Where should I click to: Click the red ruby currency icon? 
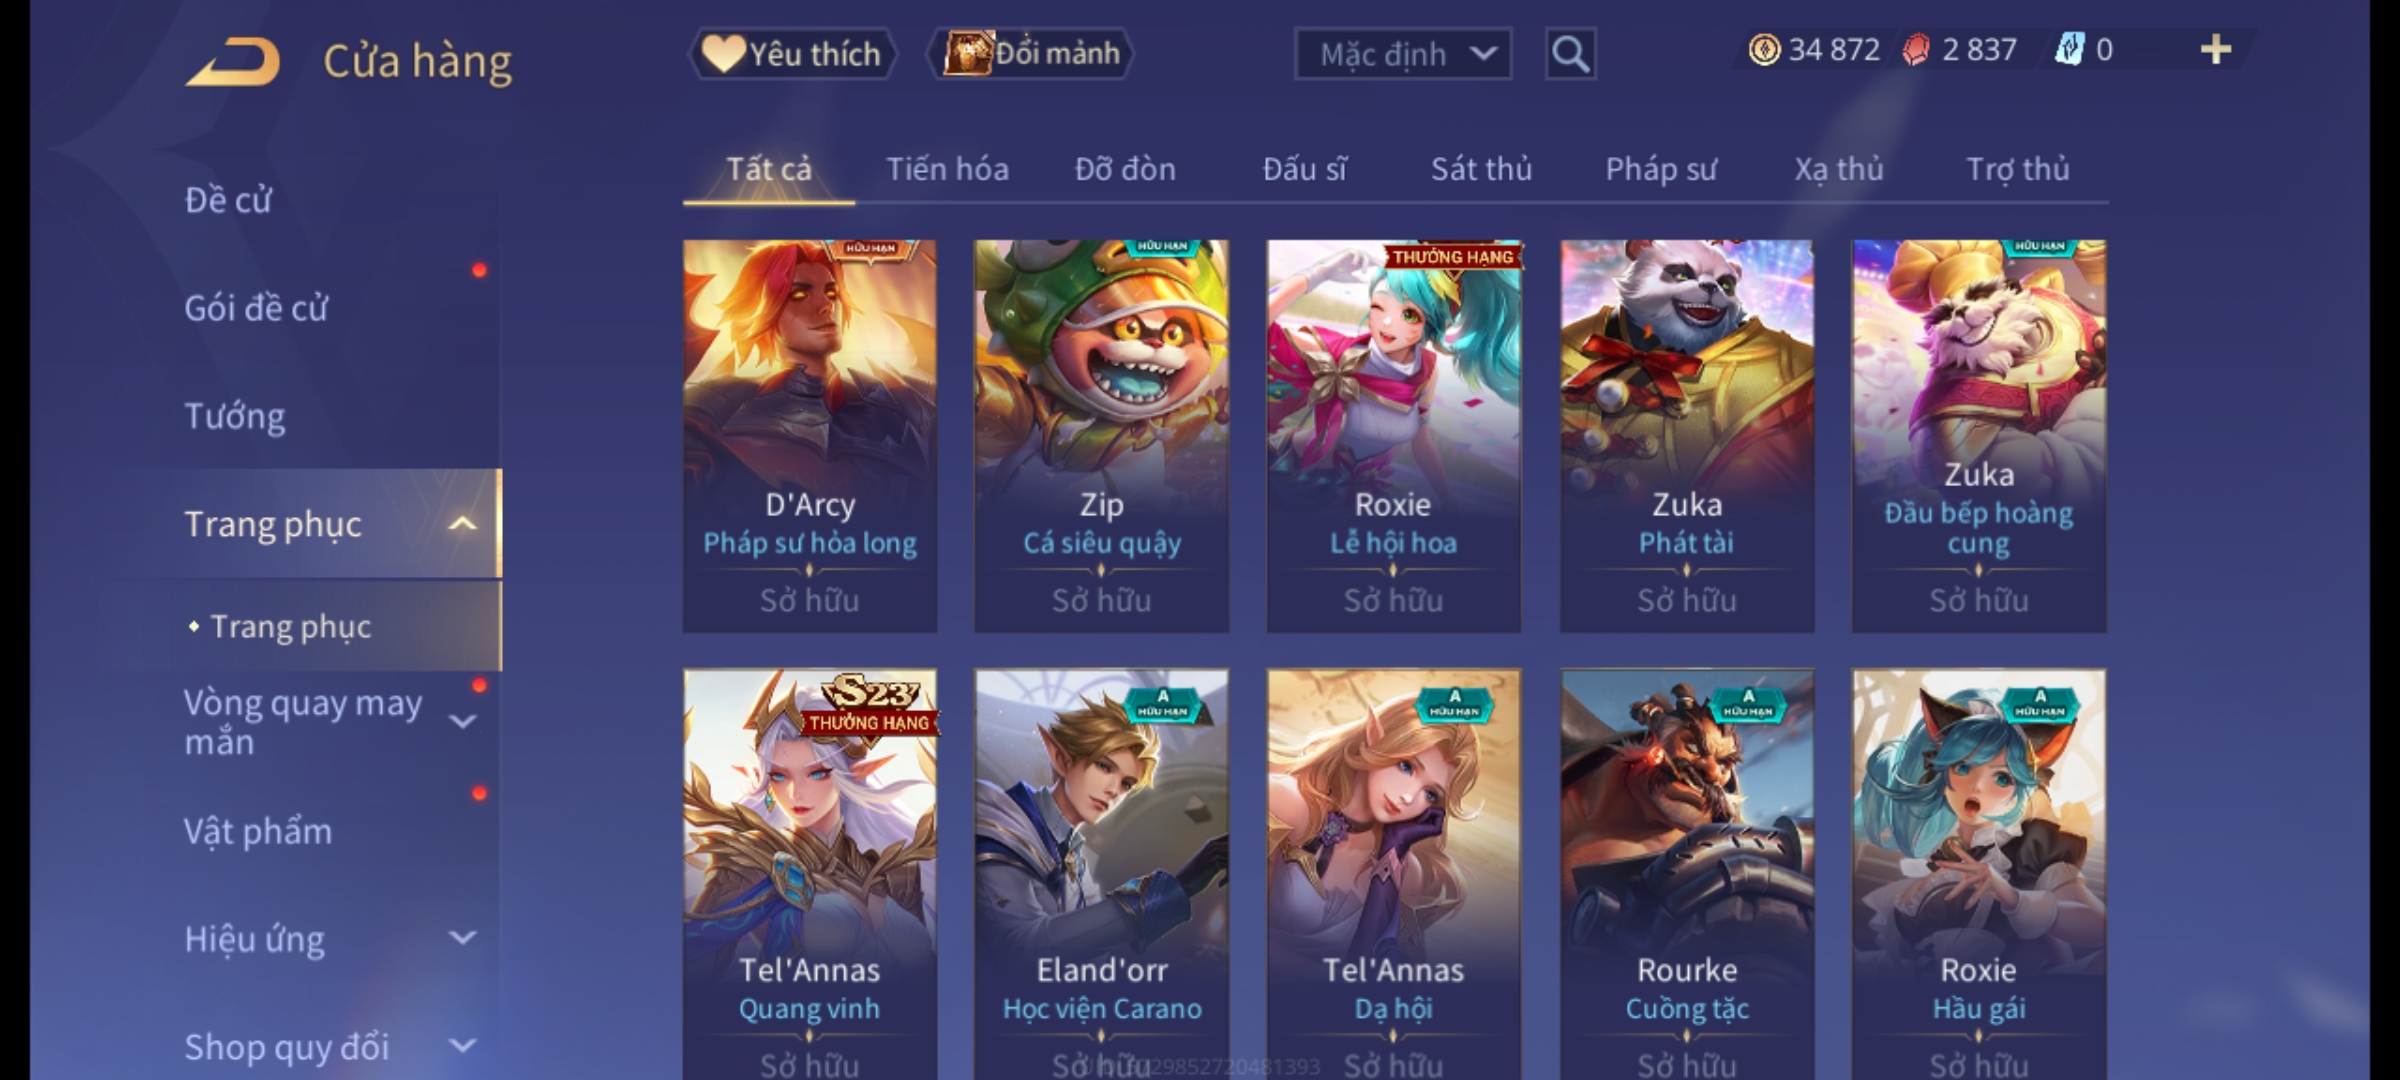point(1915,49)
